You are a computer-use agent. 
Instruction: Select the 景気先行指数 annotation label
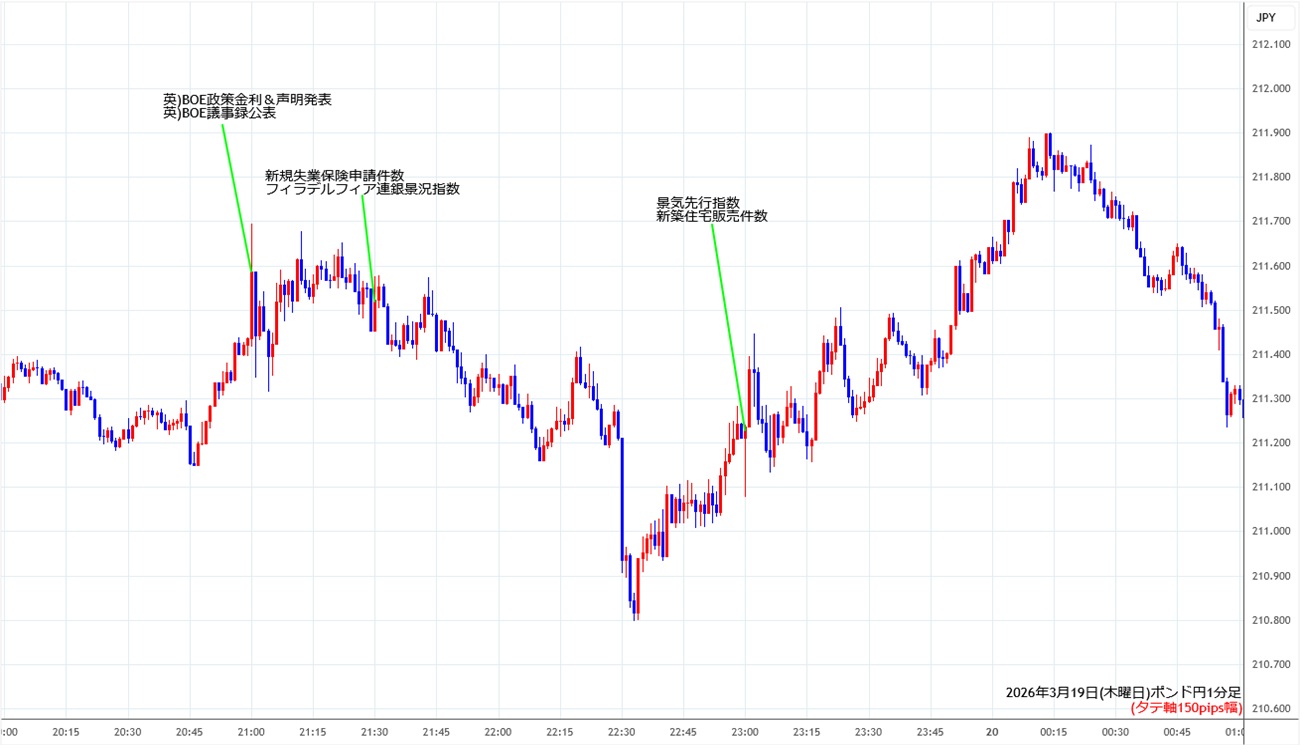point(697,202)
